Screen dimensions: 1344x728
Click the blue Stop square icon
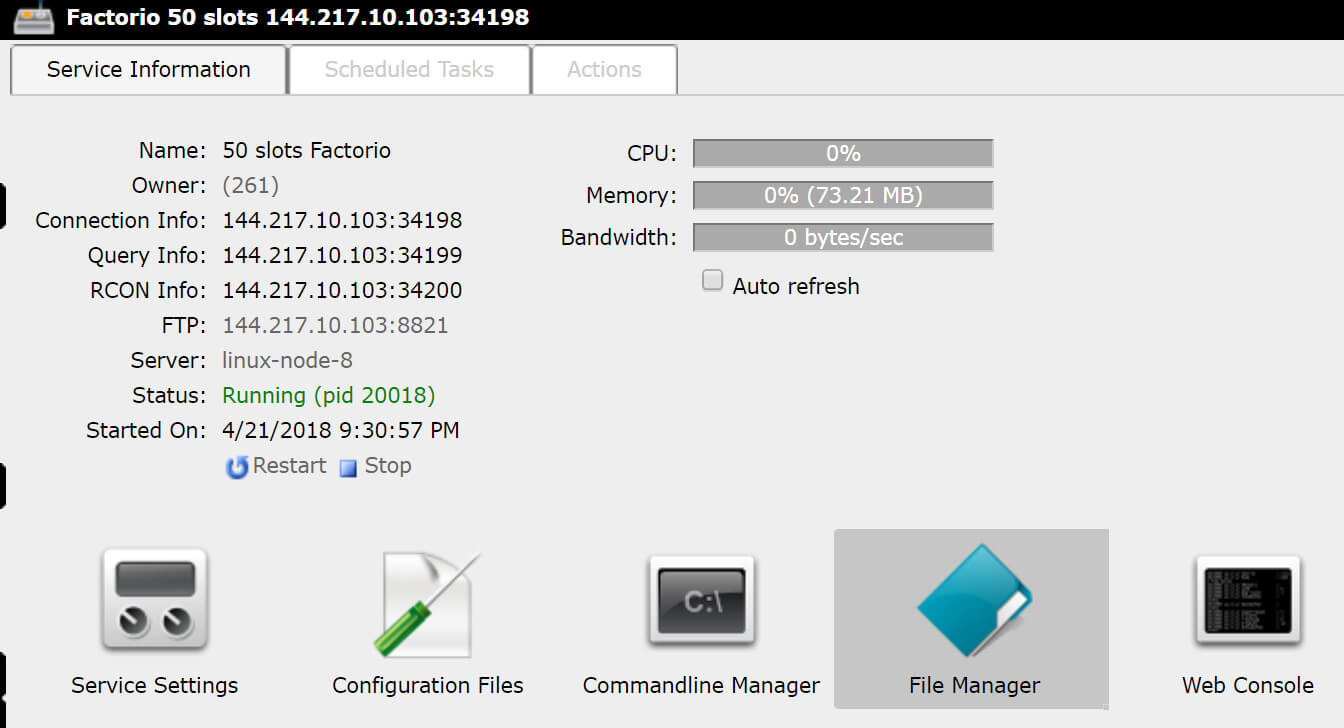(x=348, y=468)
